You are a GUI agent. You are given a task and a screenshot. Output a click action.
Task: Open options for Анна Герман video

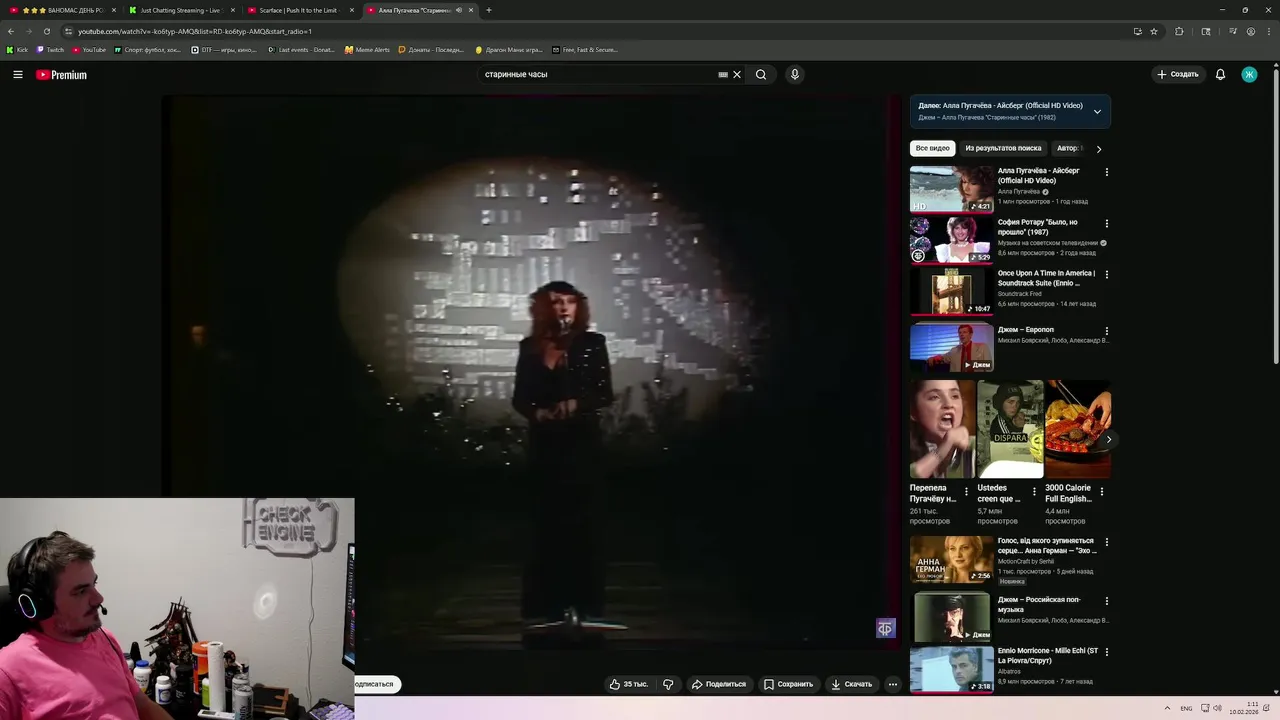click(x=1106, y=541)
